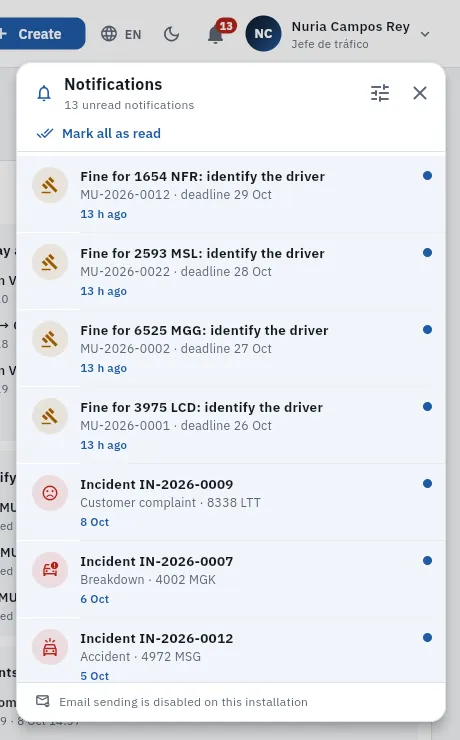Open Fine for 3975 LCD notification
This screenshot has height=740, width=460.
click(231, 425)
